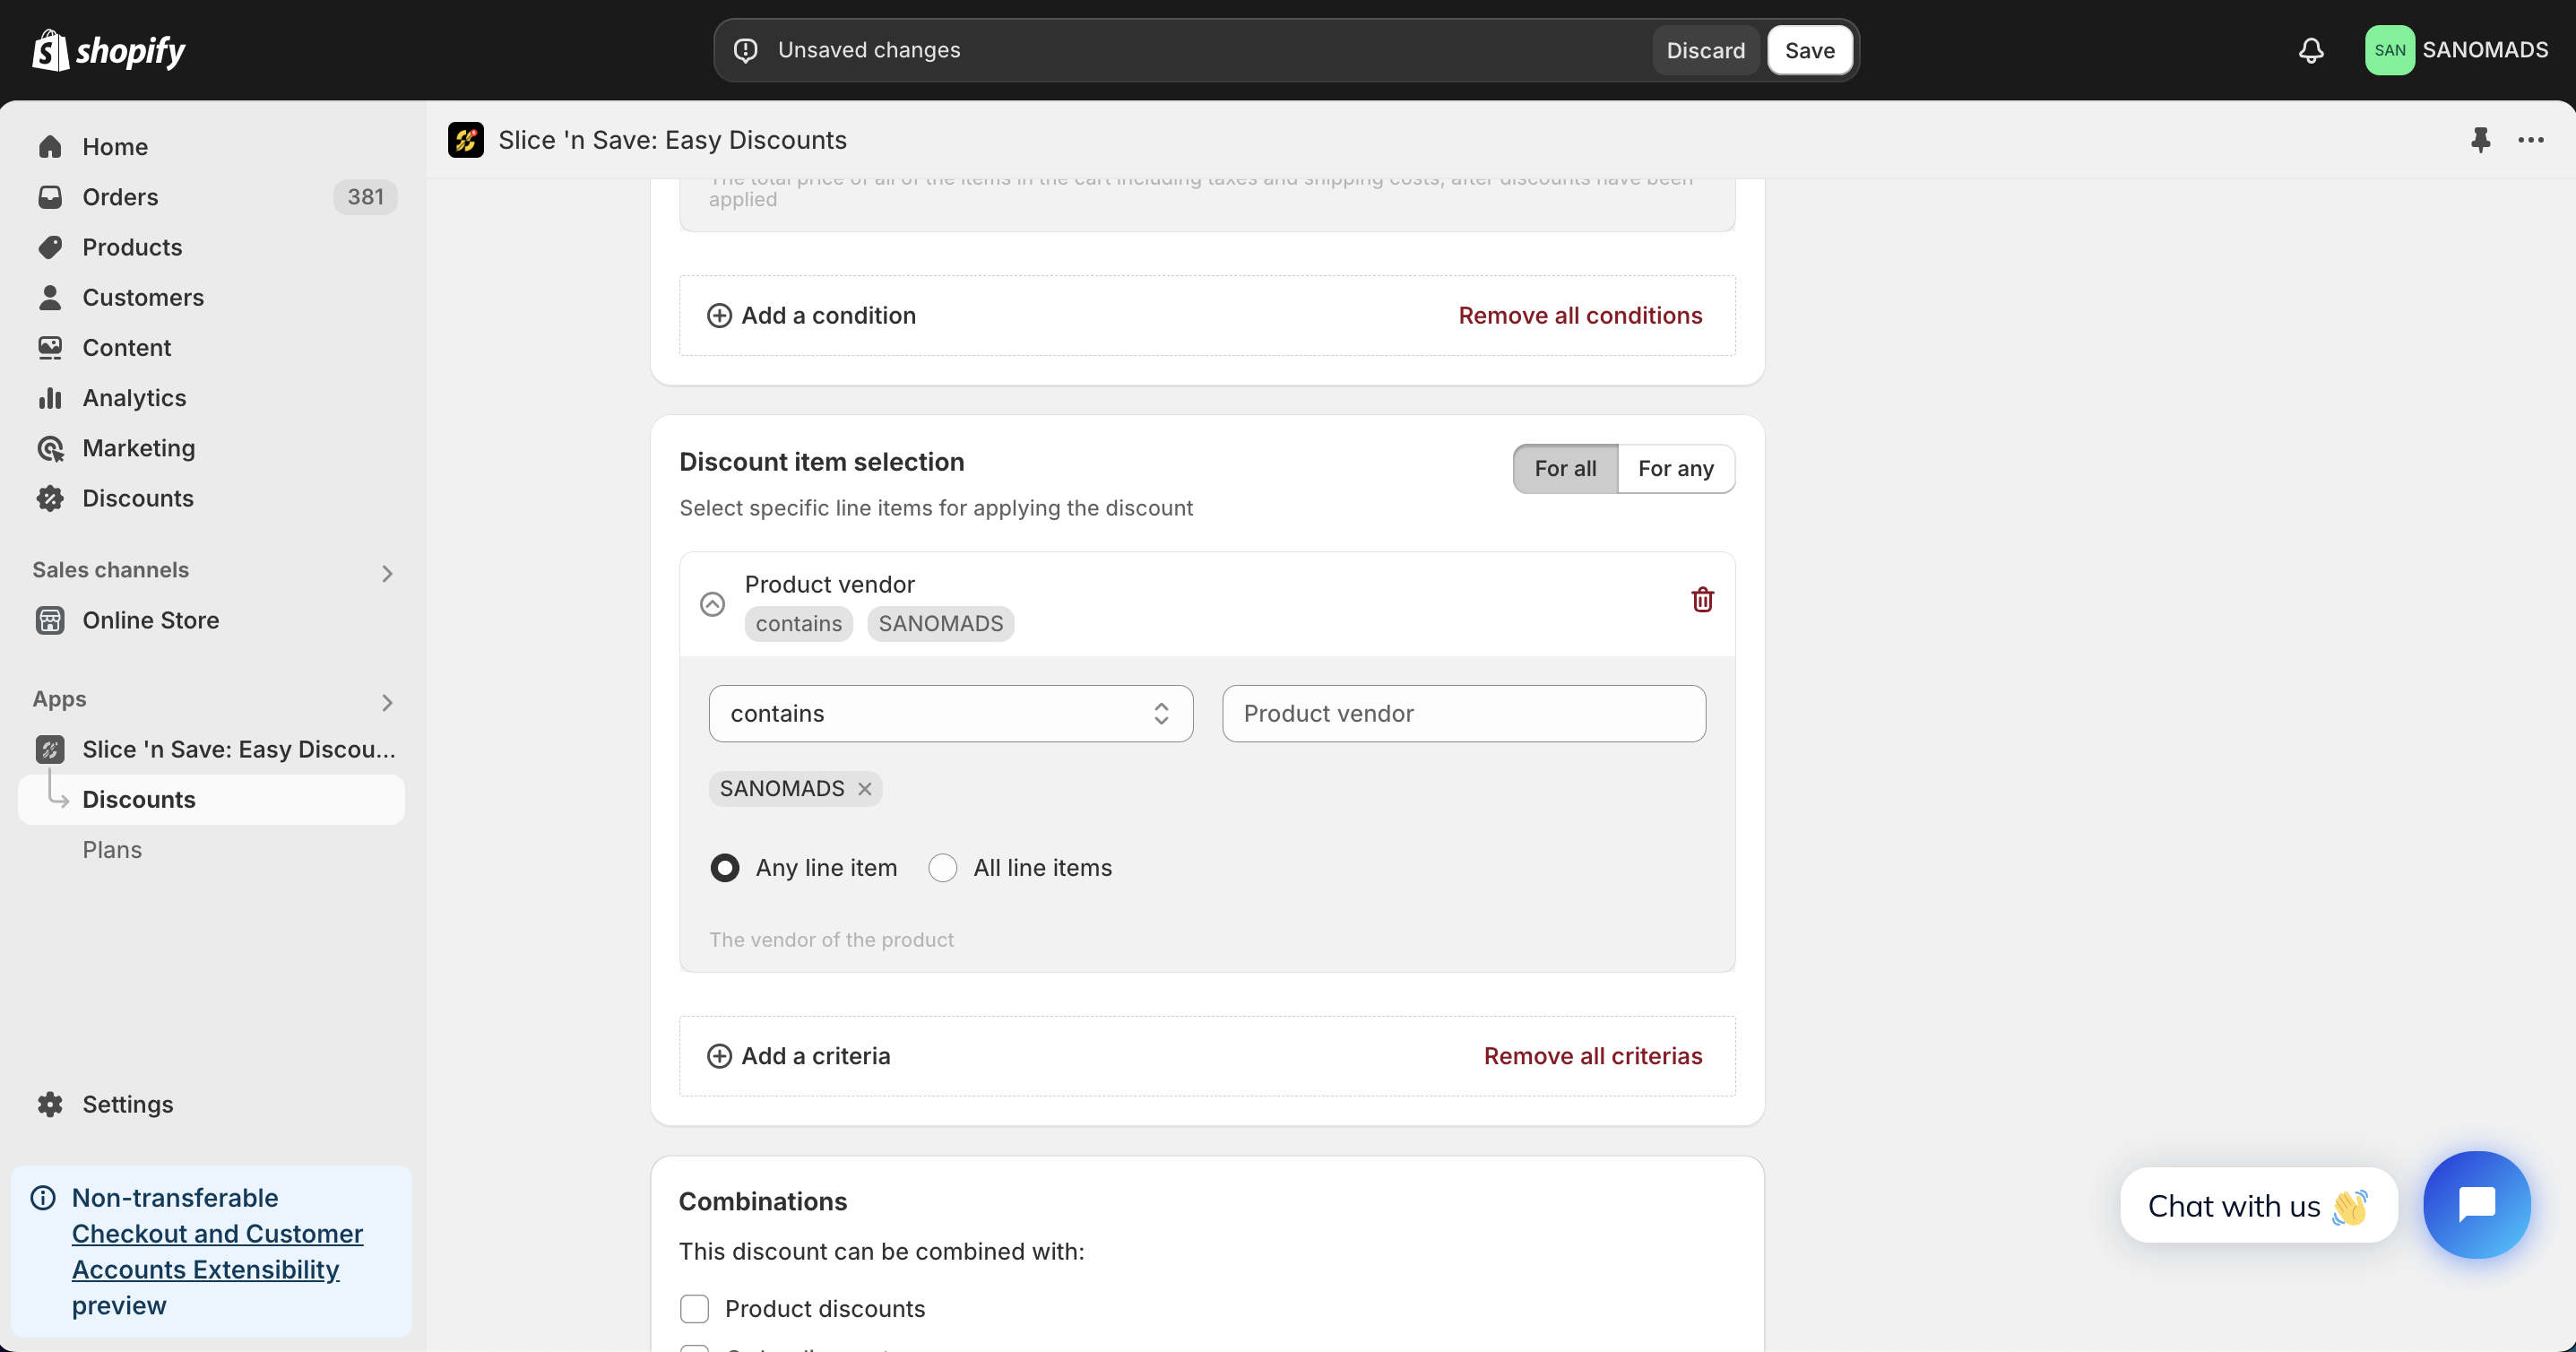Screen dimensions: 2576x1352
Task: Delete the Product vendor criteria with trash icon
Action: point(1702,600)
